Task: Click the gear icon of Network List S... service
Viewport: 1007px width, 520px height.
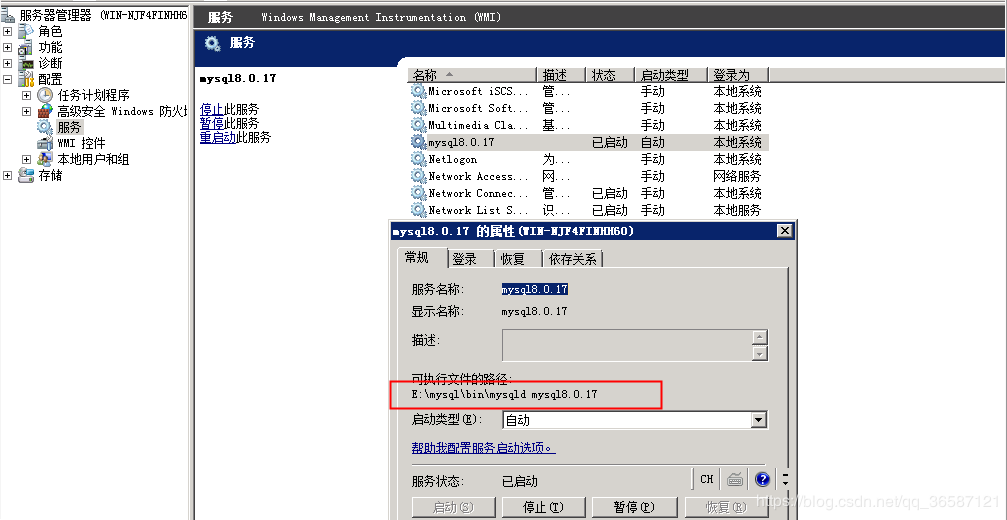Action: (419, 210)
